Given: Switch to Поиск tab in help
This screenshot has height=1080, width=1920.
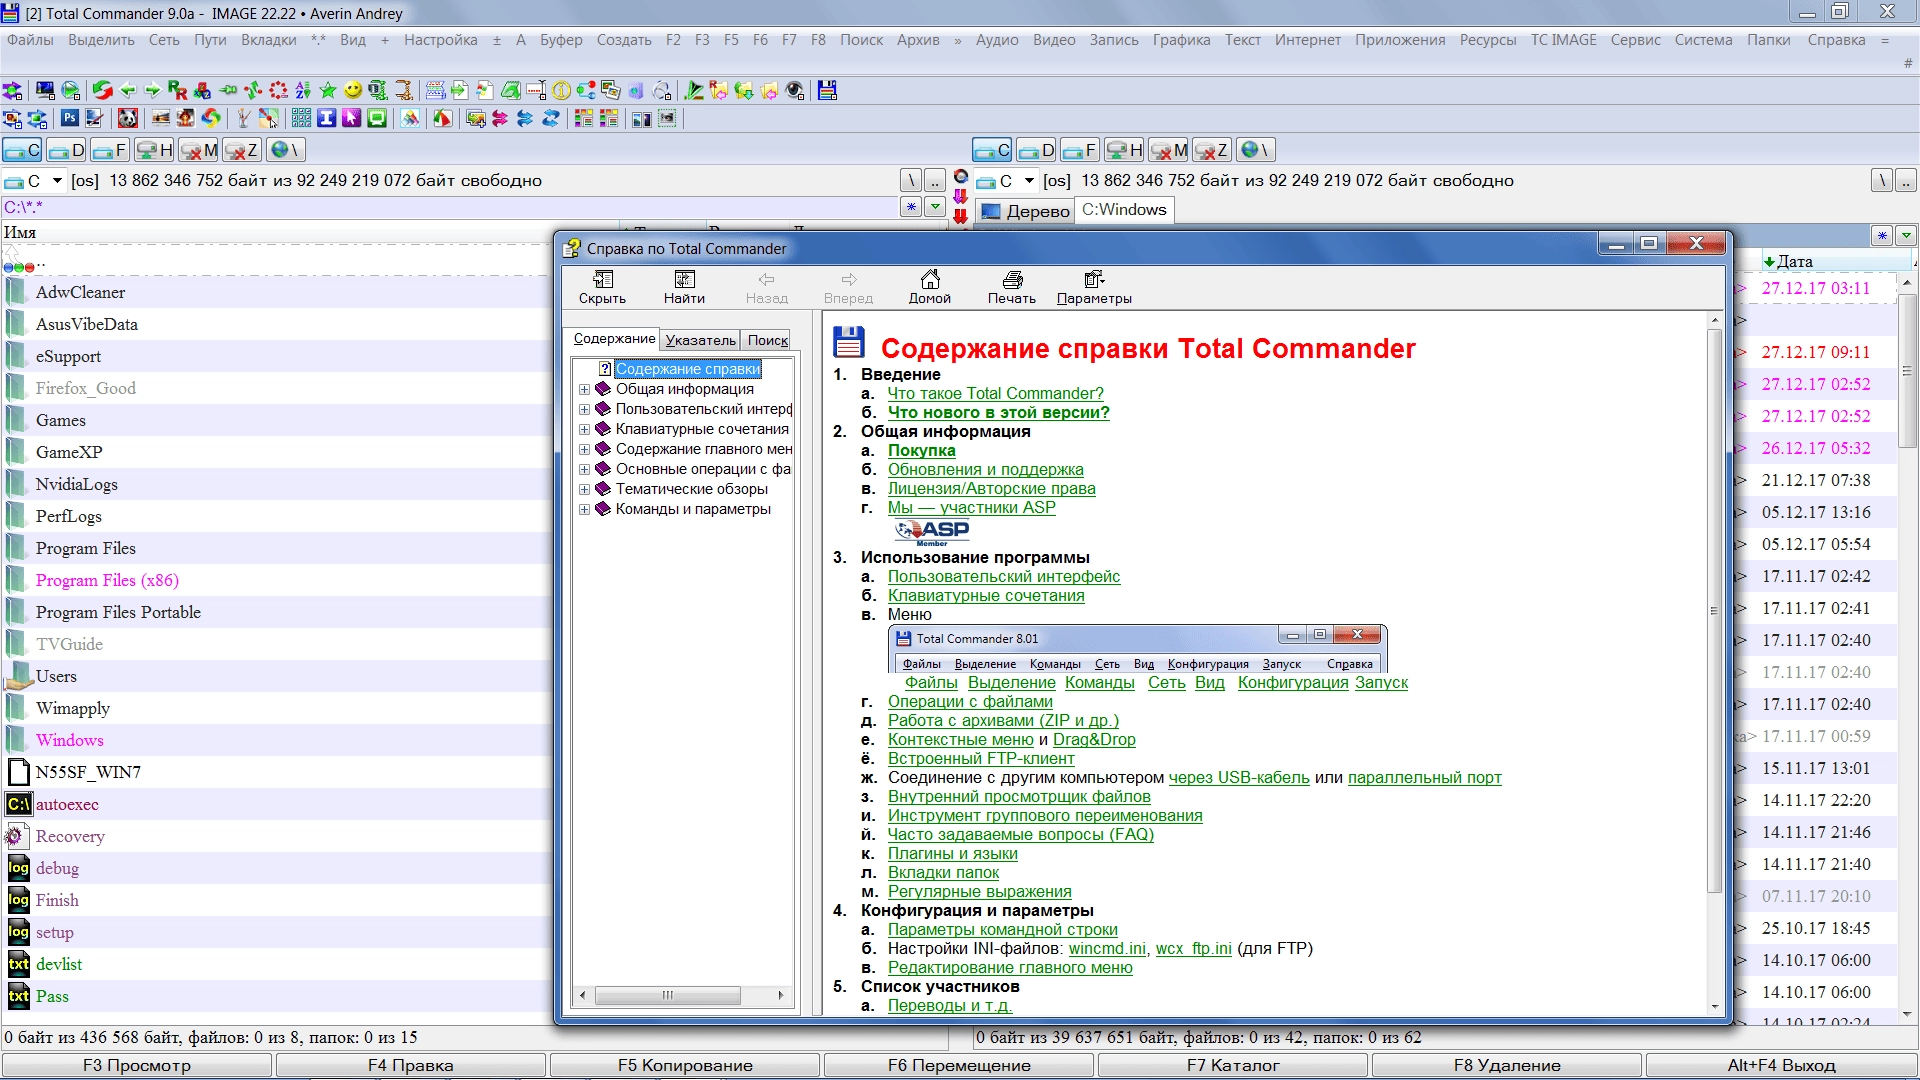Looking at the screenshot, I should click(767, 340).
